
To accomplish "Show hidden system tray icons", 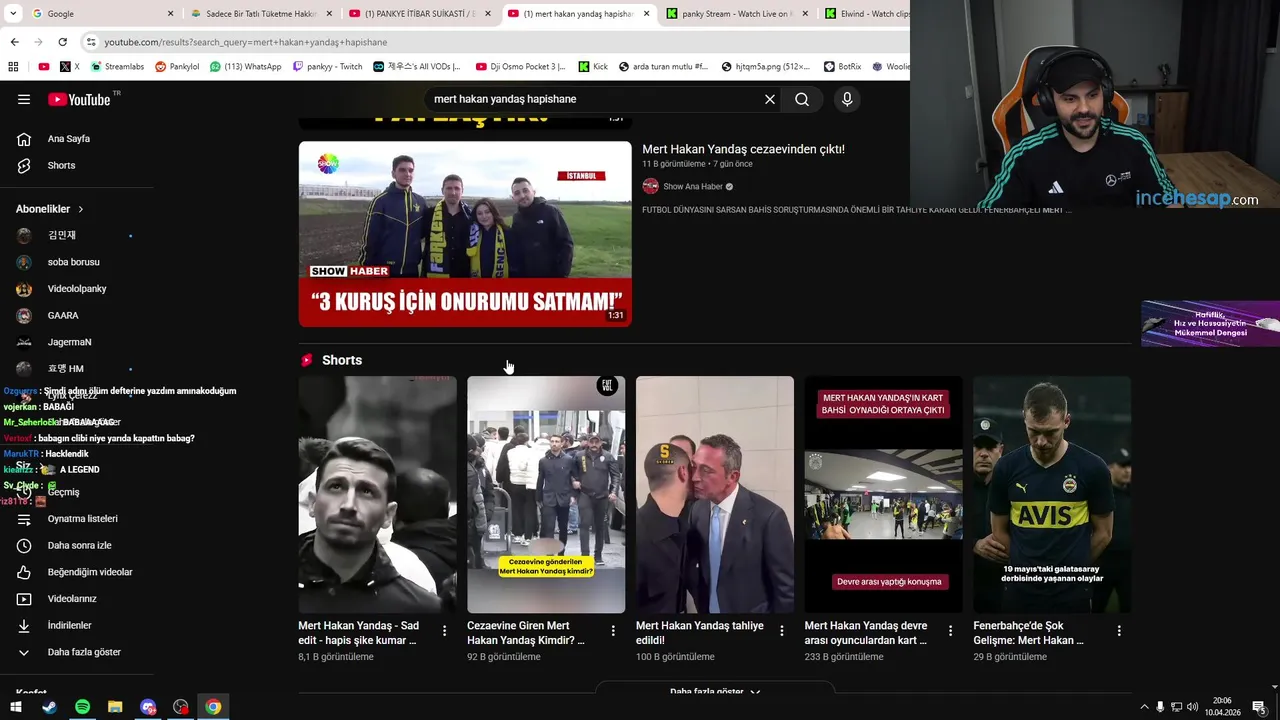I will 1144,707.
